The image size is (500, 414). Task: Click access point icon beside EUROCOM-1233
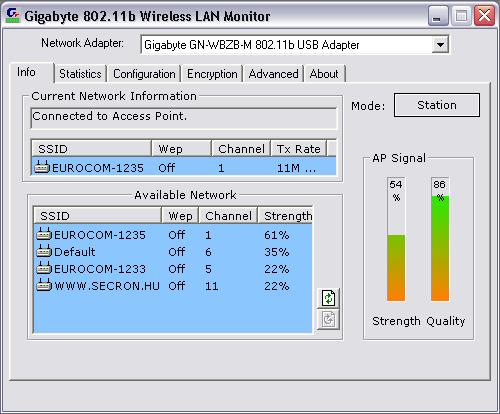point(44,268)
